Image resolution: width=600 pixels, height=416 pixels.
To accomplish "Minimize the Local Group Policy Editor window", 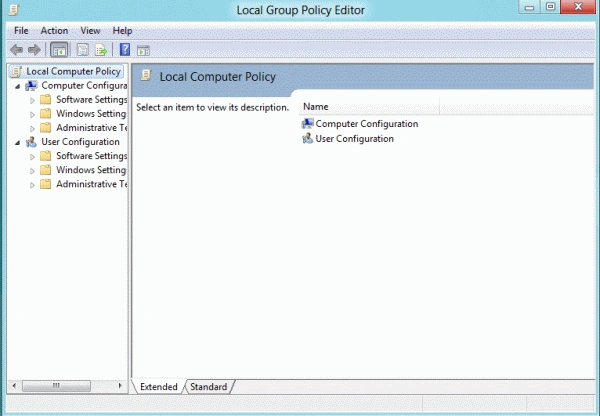I will 529,7.
